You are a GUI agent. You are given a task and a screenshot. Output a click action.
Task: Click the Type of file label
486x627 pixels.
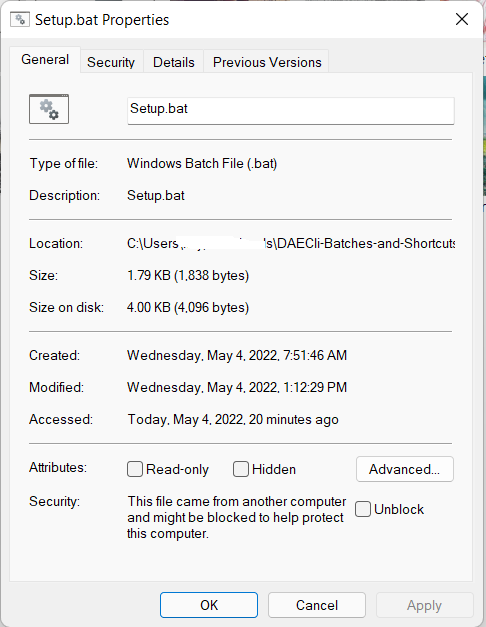(64, 164)
